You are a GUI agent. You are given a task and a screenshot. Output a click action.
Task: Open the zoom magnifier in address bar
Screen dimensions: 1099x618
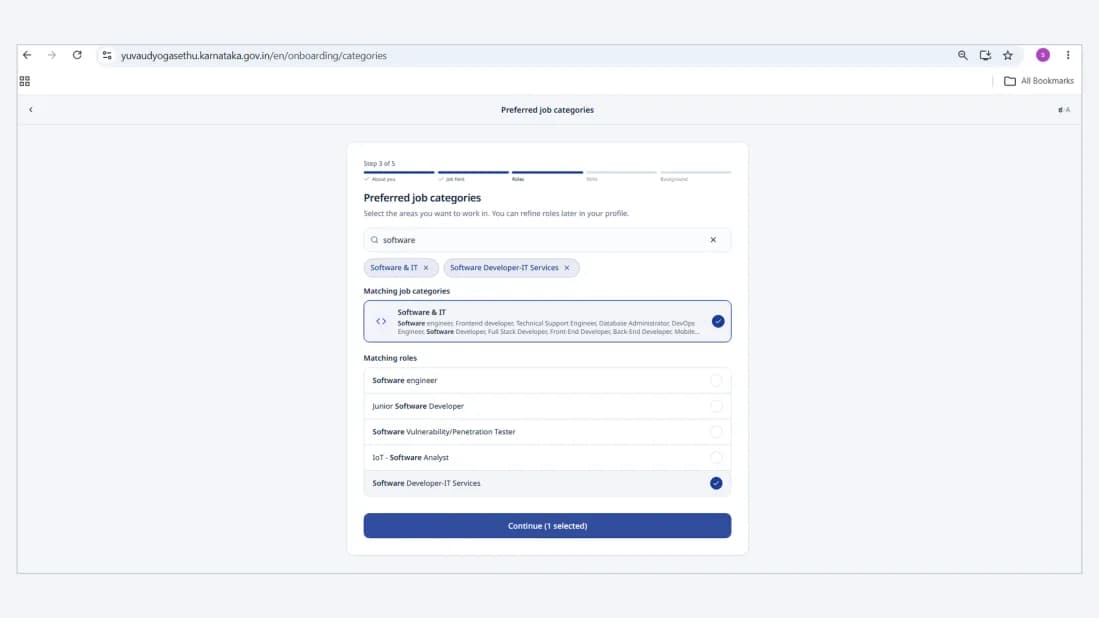pyautogui.click(x=962, y=55)
